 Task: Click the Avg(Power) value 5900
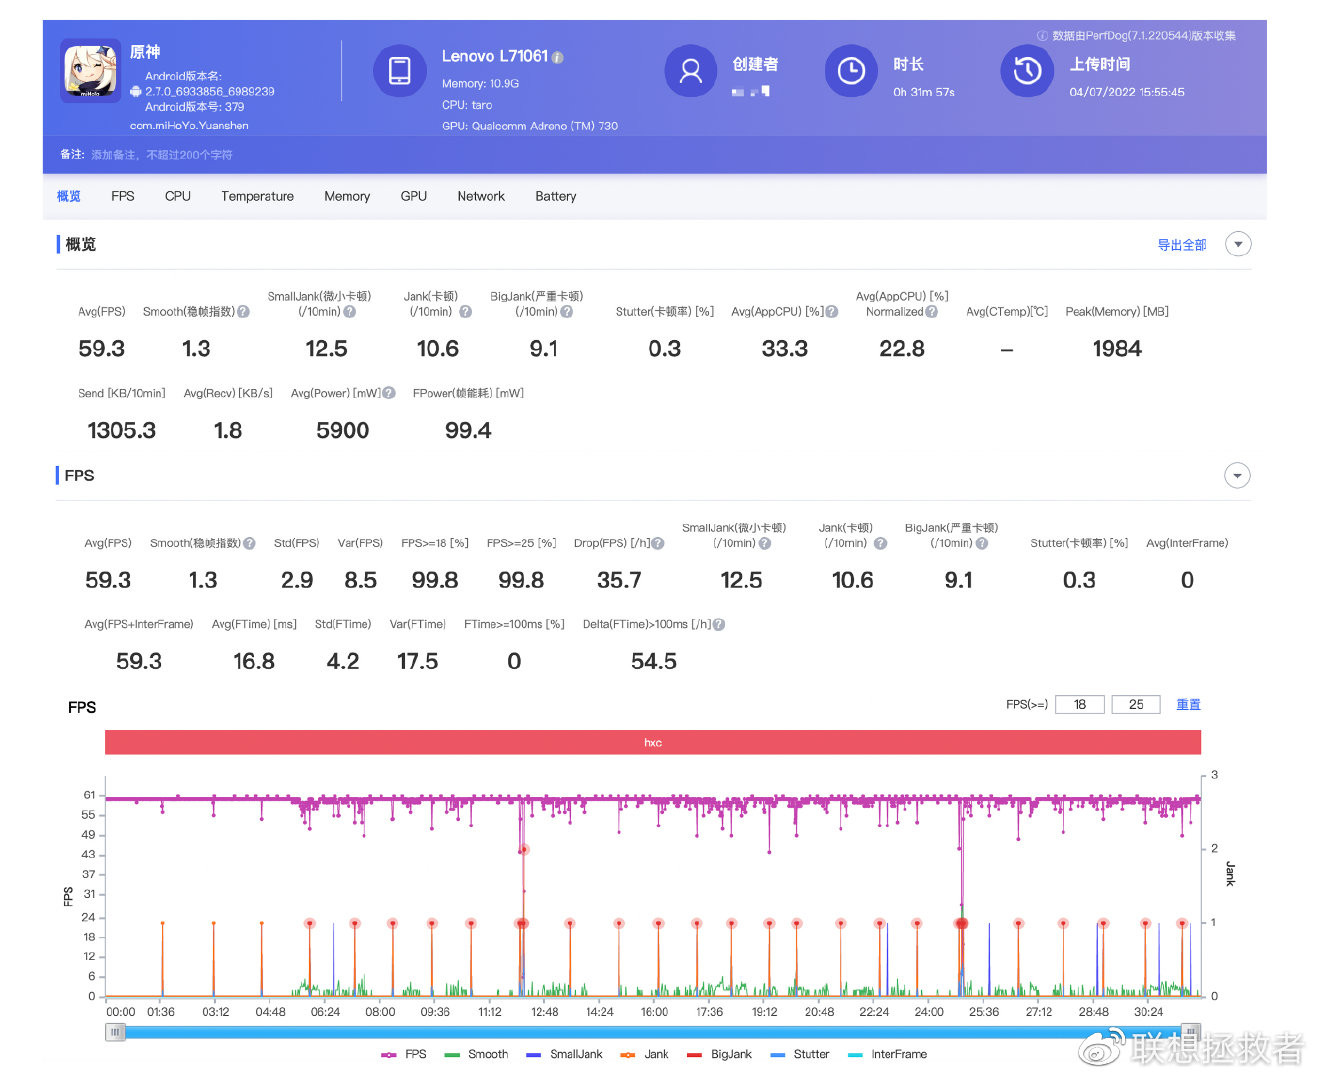[x=343, y=431]
